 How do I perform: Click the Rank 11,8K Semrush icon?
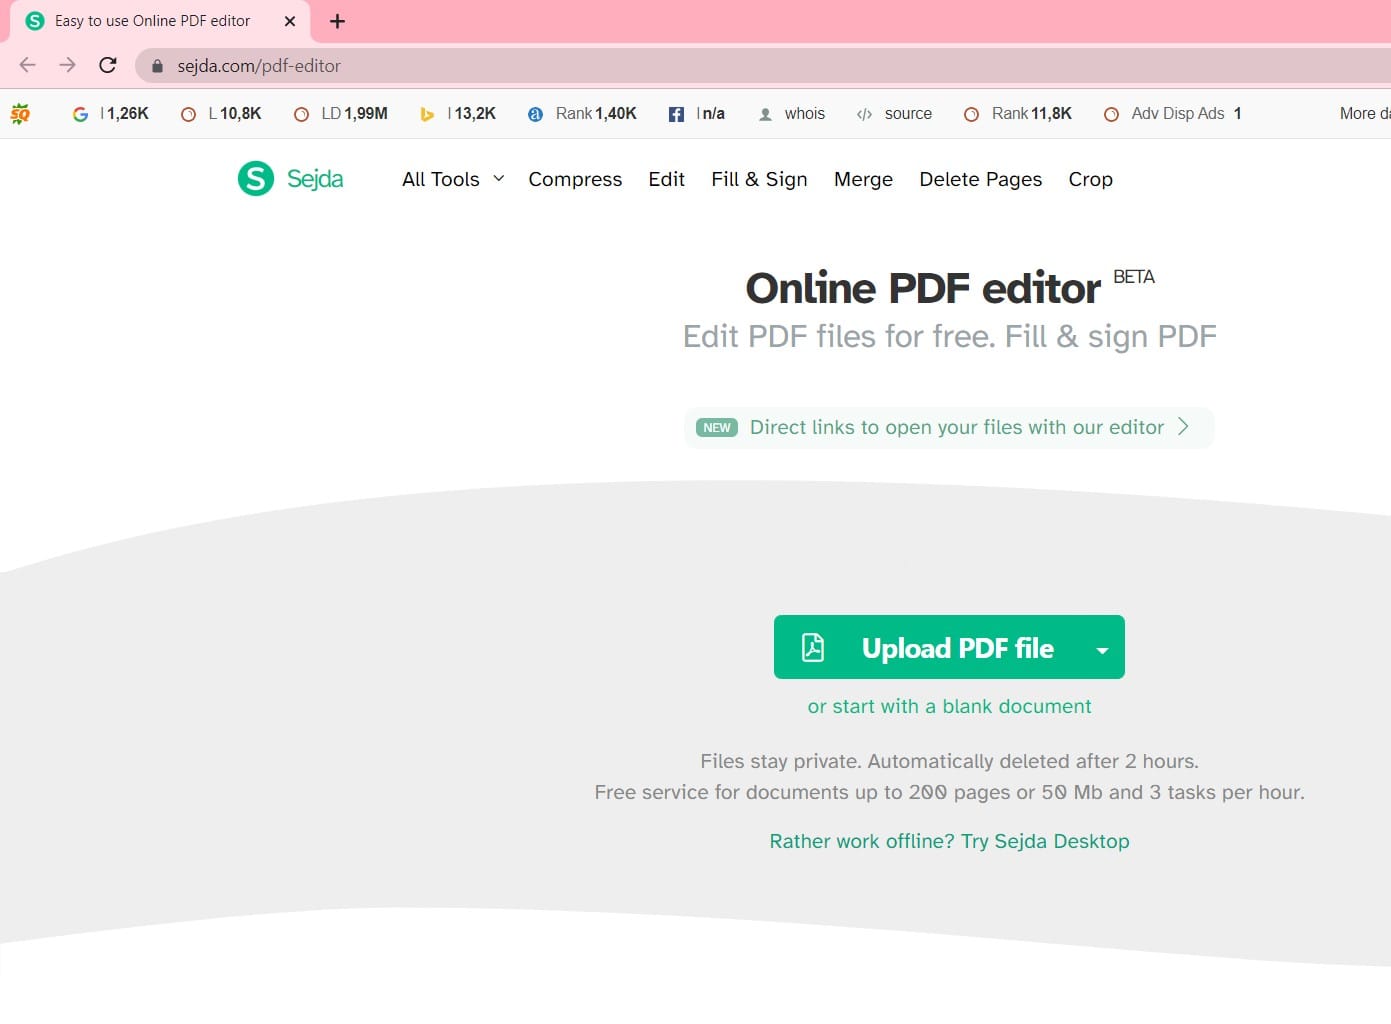point(971,114)
